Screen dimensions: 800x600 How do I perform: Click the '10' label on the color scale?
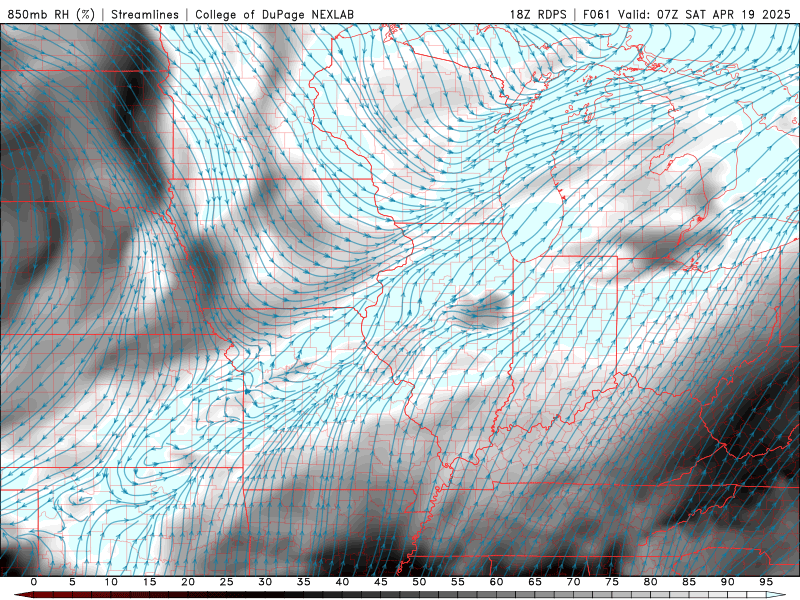tap(111, 582)
